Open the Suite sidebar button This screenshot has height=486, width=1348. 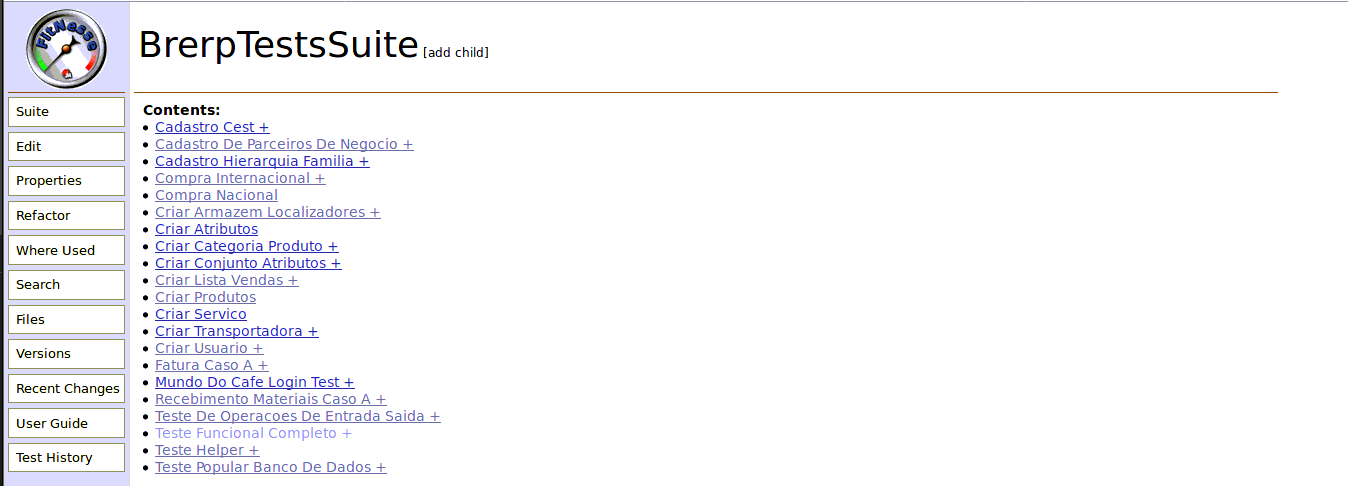pos(66,112)
